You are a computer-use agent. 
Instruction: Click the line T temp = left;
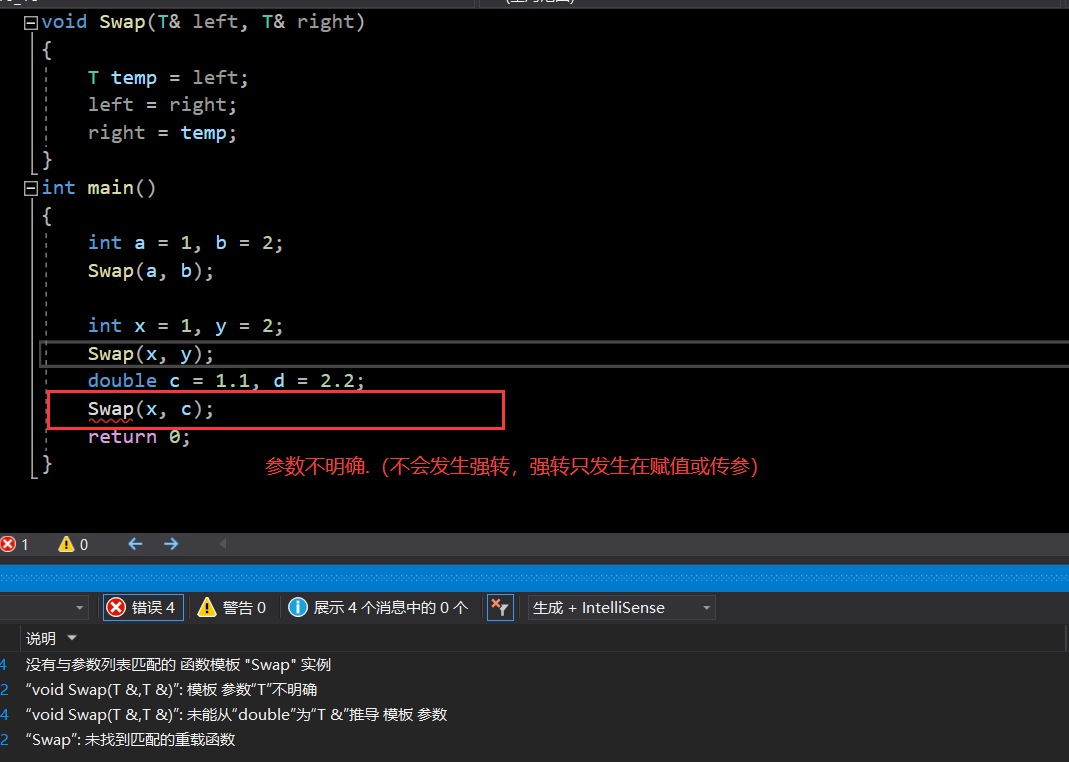[x=168, y=78]
